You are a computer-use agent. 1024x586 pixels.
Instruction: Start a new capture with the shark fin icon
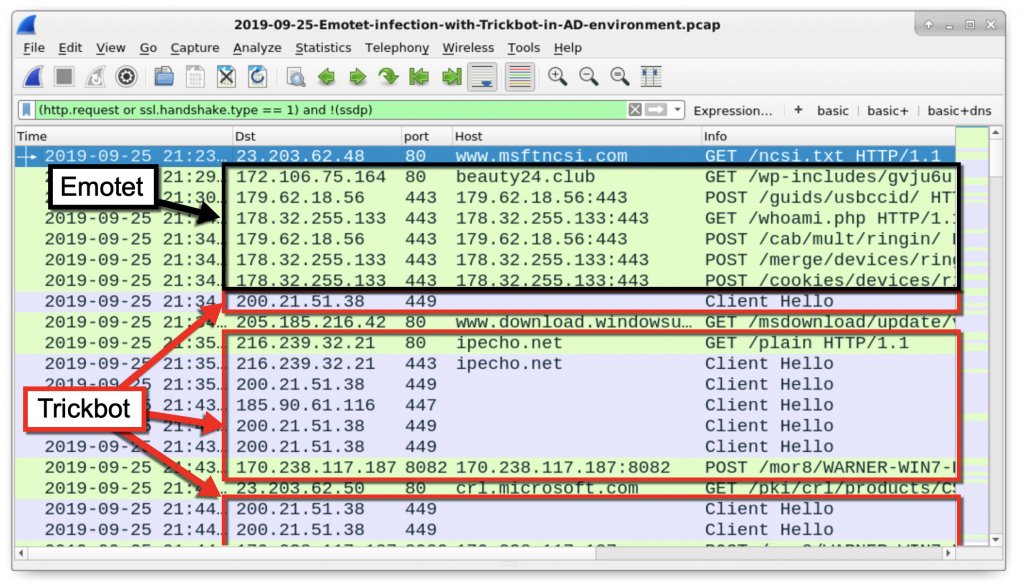[x=33, y=77]
